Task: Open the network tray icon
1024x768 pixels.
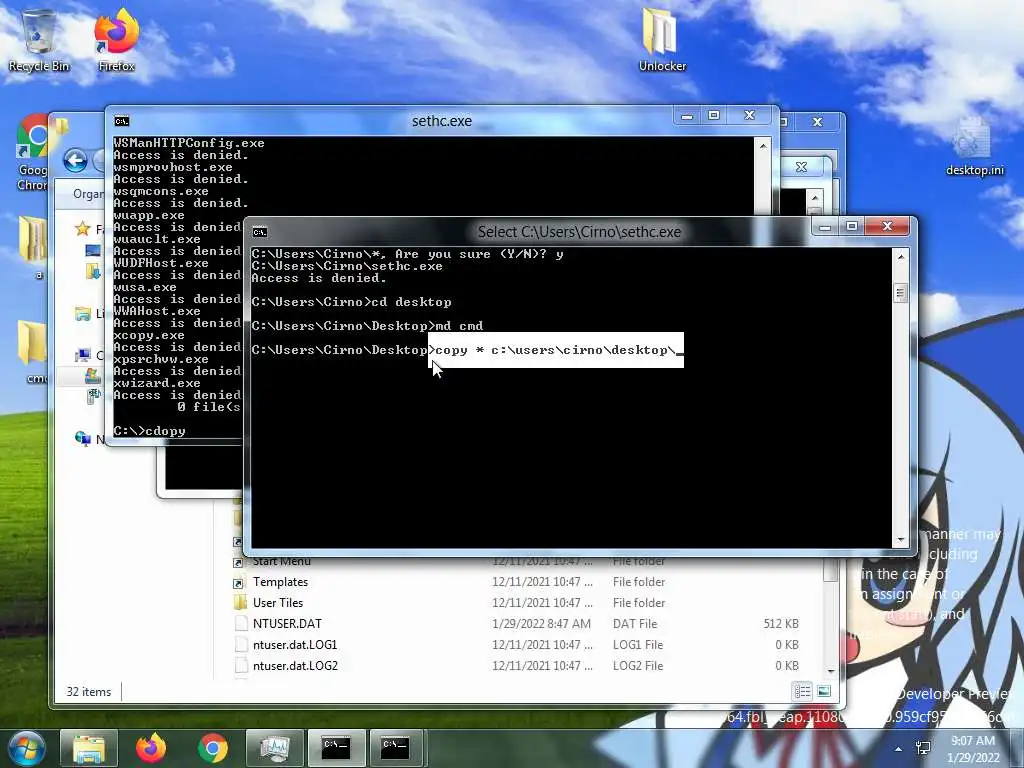Action: click(923, 748)
